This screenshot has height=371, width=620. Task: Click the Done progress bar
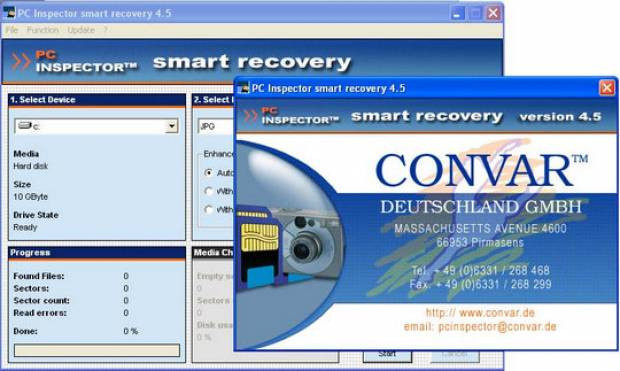pos(97,350)
